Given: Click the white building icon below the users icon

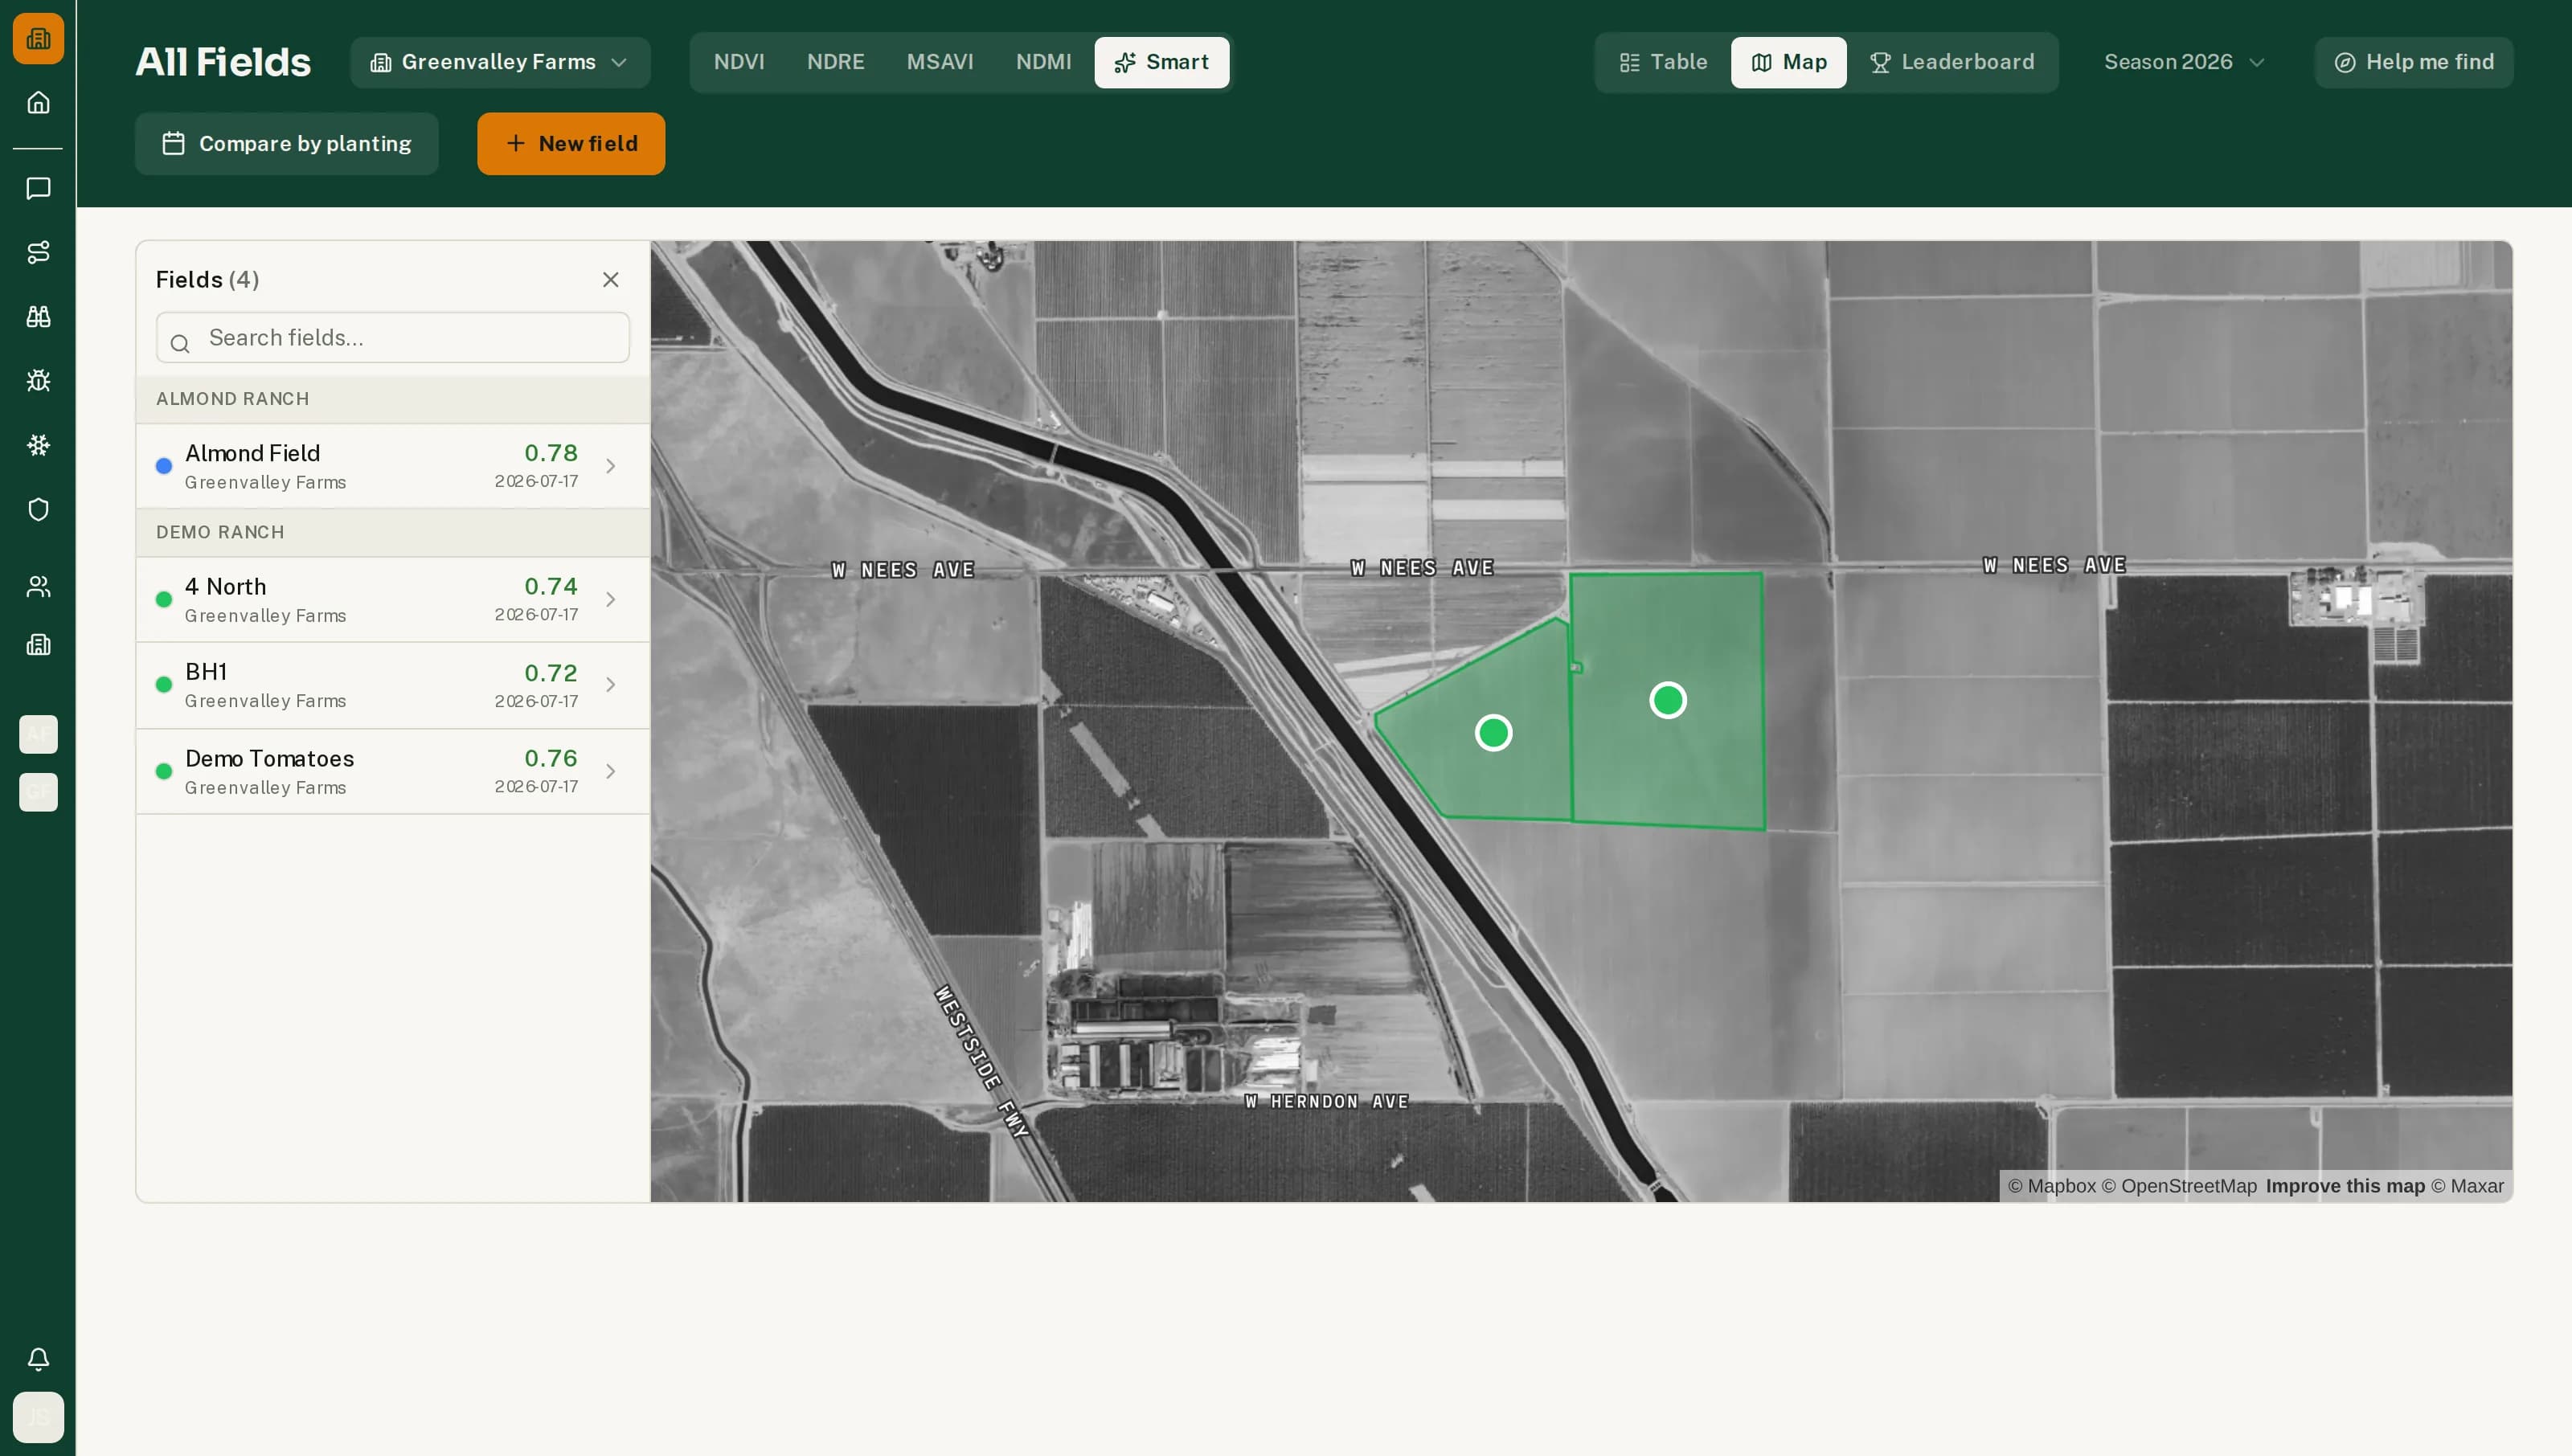Looking at the screenshot, I should coord(38,645).
